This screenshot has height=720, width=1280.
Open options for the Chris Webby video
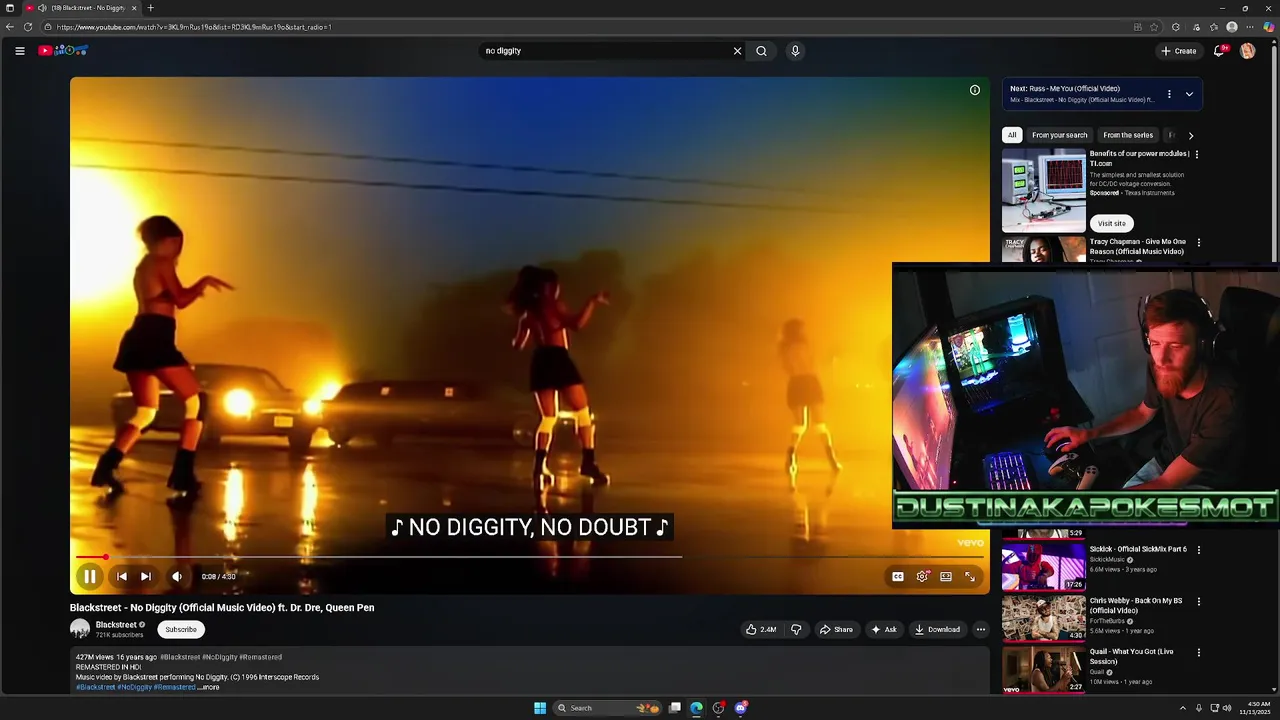click(1199, 602)
